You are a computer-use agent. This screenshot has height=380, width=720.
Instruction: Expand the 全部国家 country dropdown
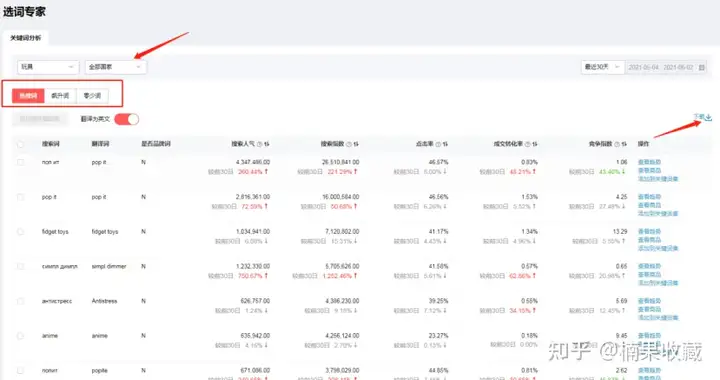pos(116,67)
